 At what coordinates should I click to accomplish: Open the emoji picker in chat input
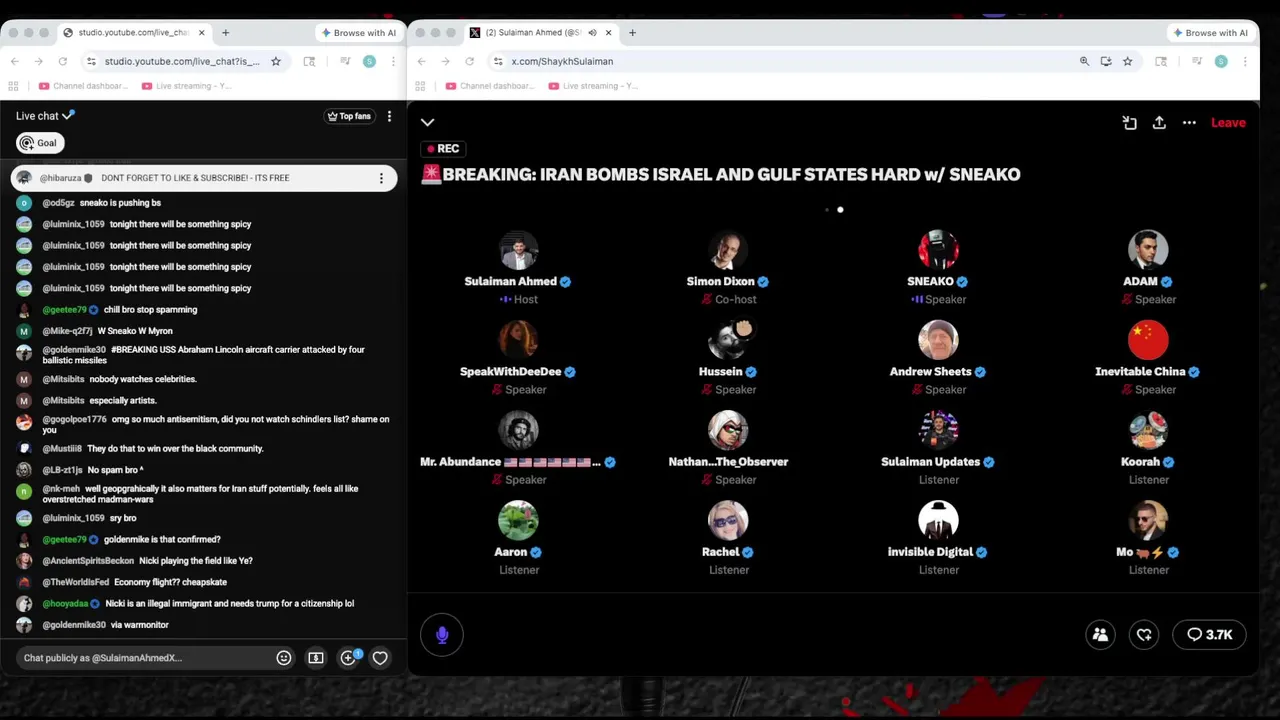(x=284, y=658)
